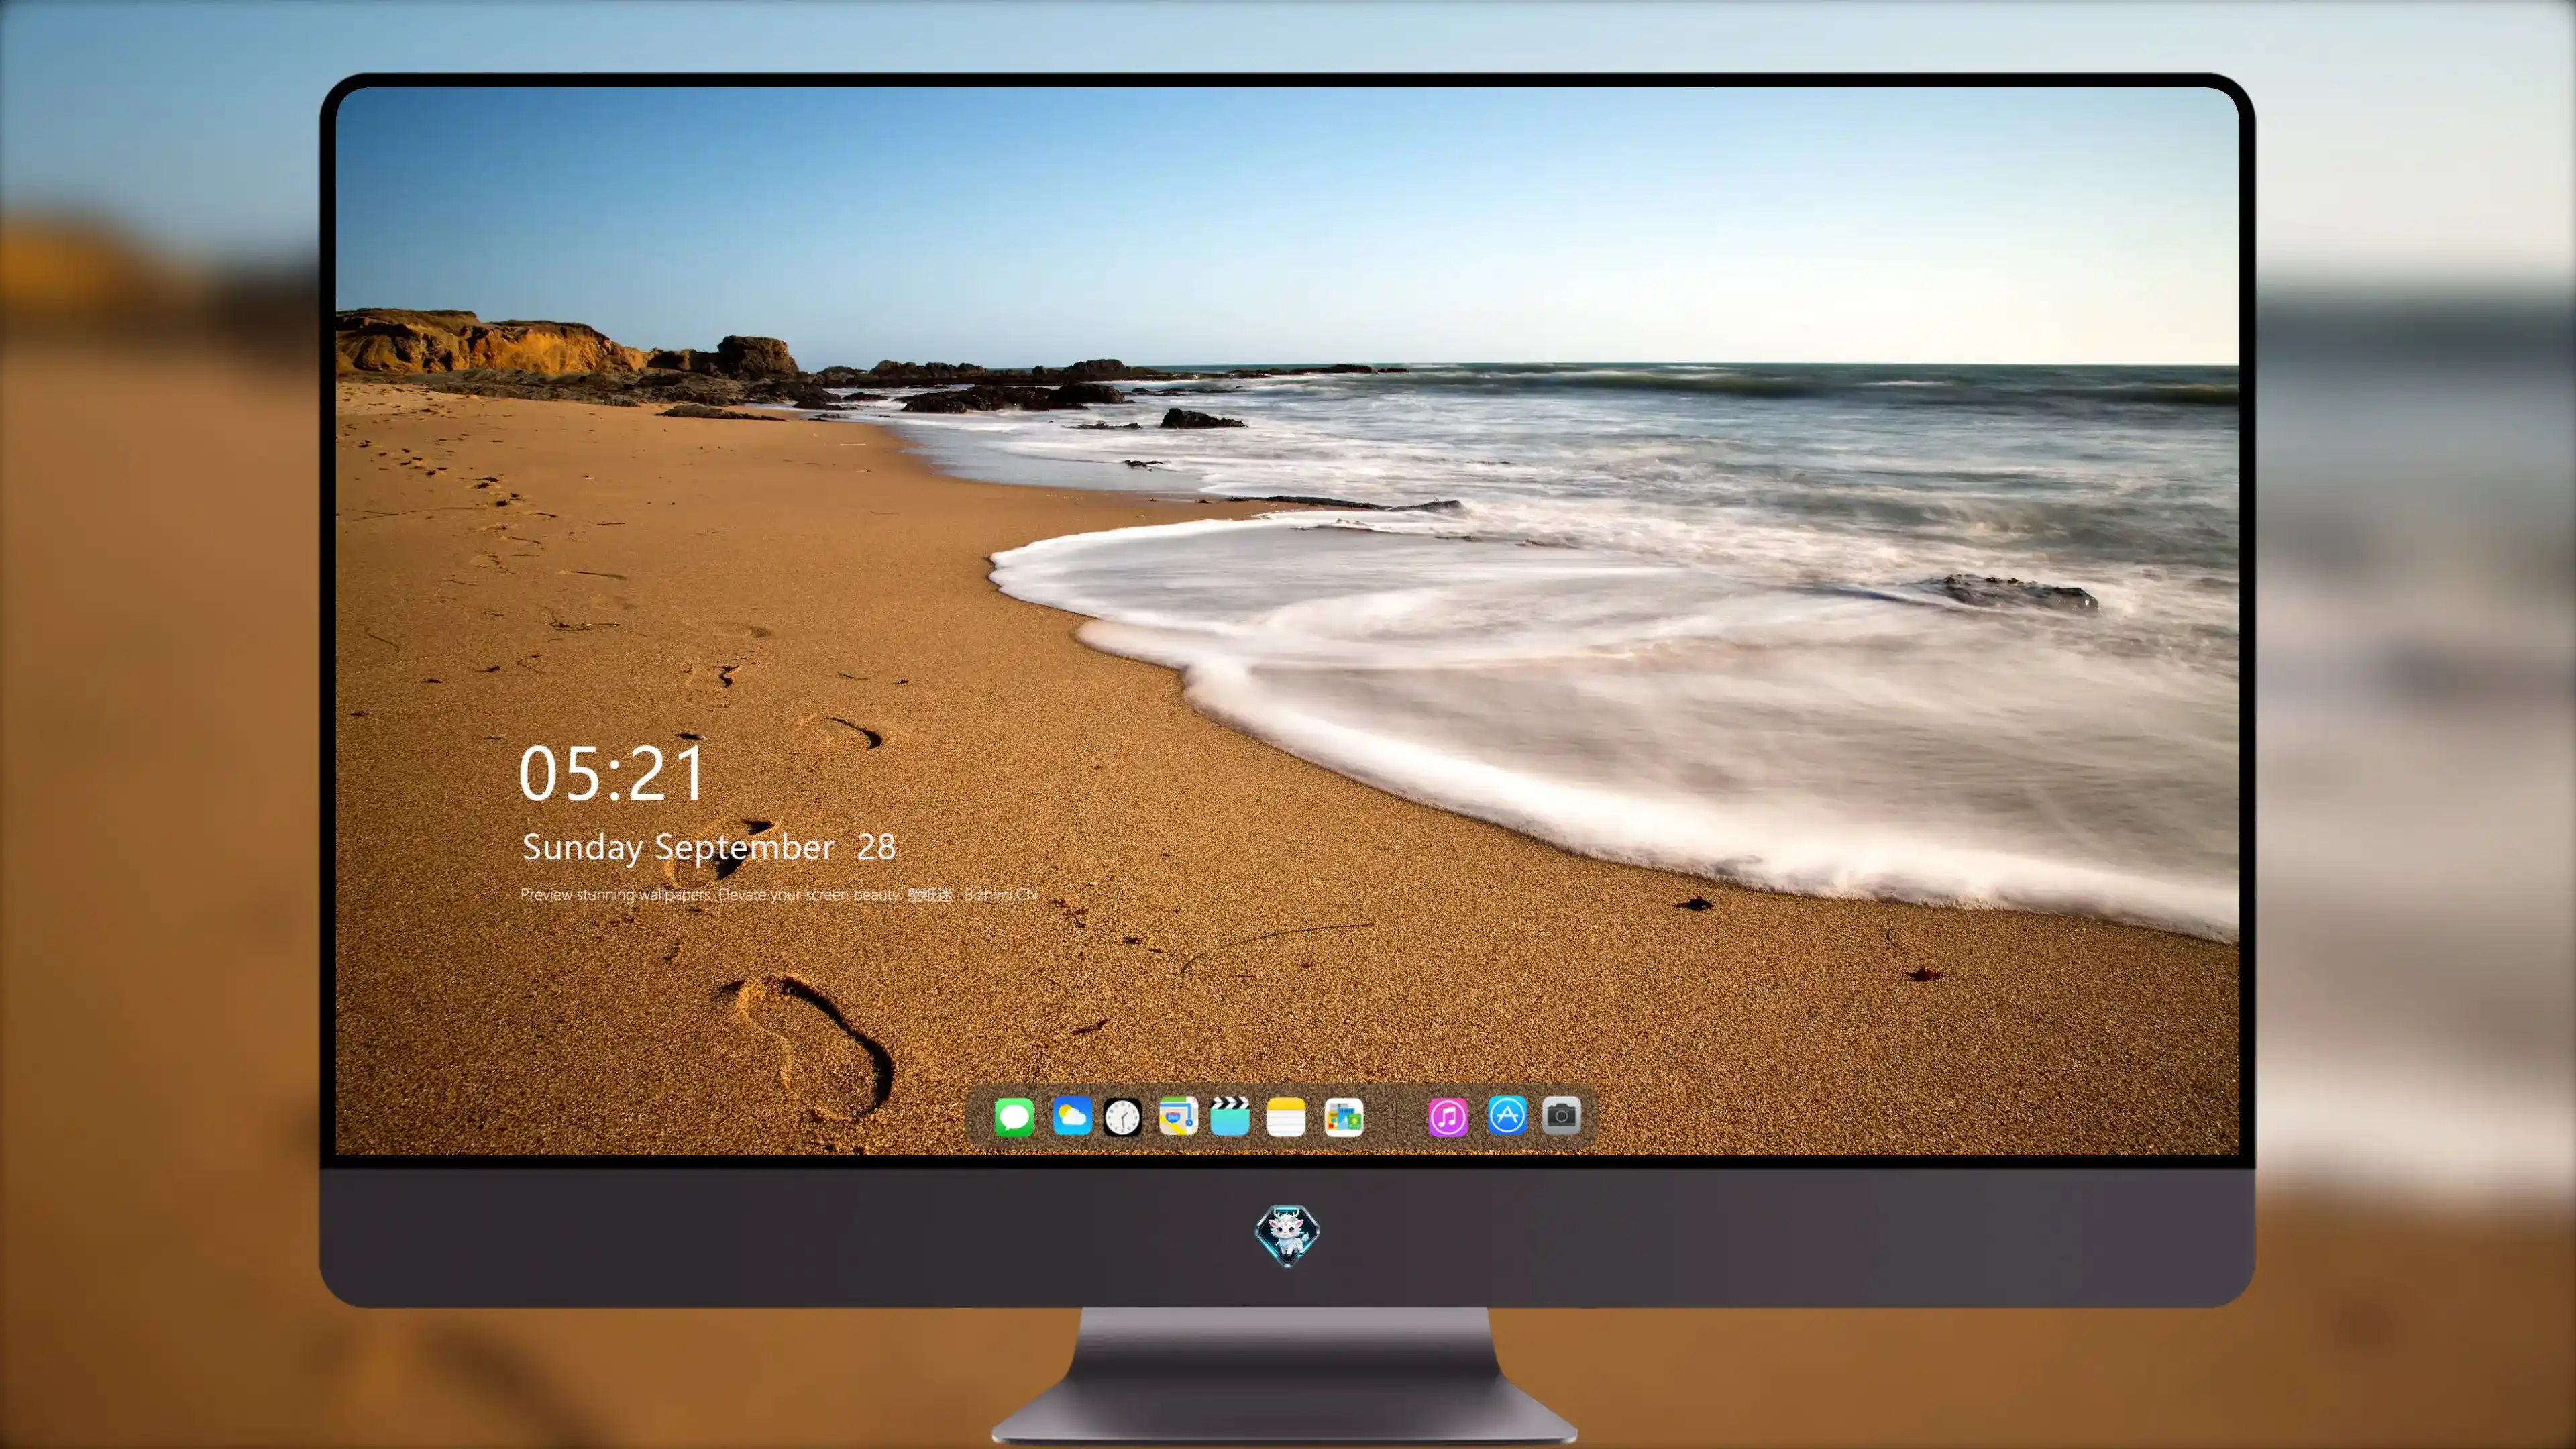Open the Newsstand app in the dock
Viewport: 2576px width, 1449px height.
pyautogui.click(x=1343, y=1117)
